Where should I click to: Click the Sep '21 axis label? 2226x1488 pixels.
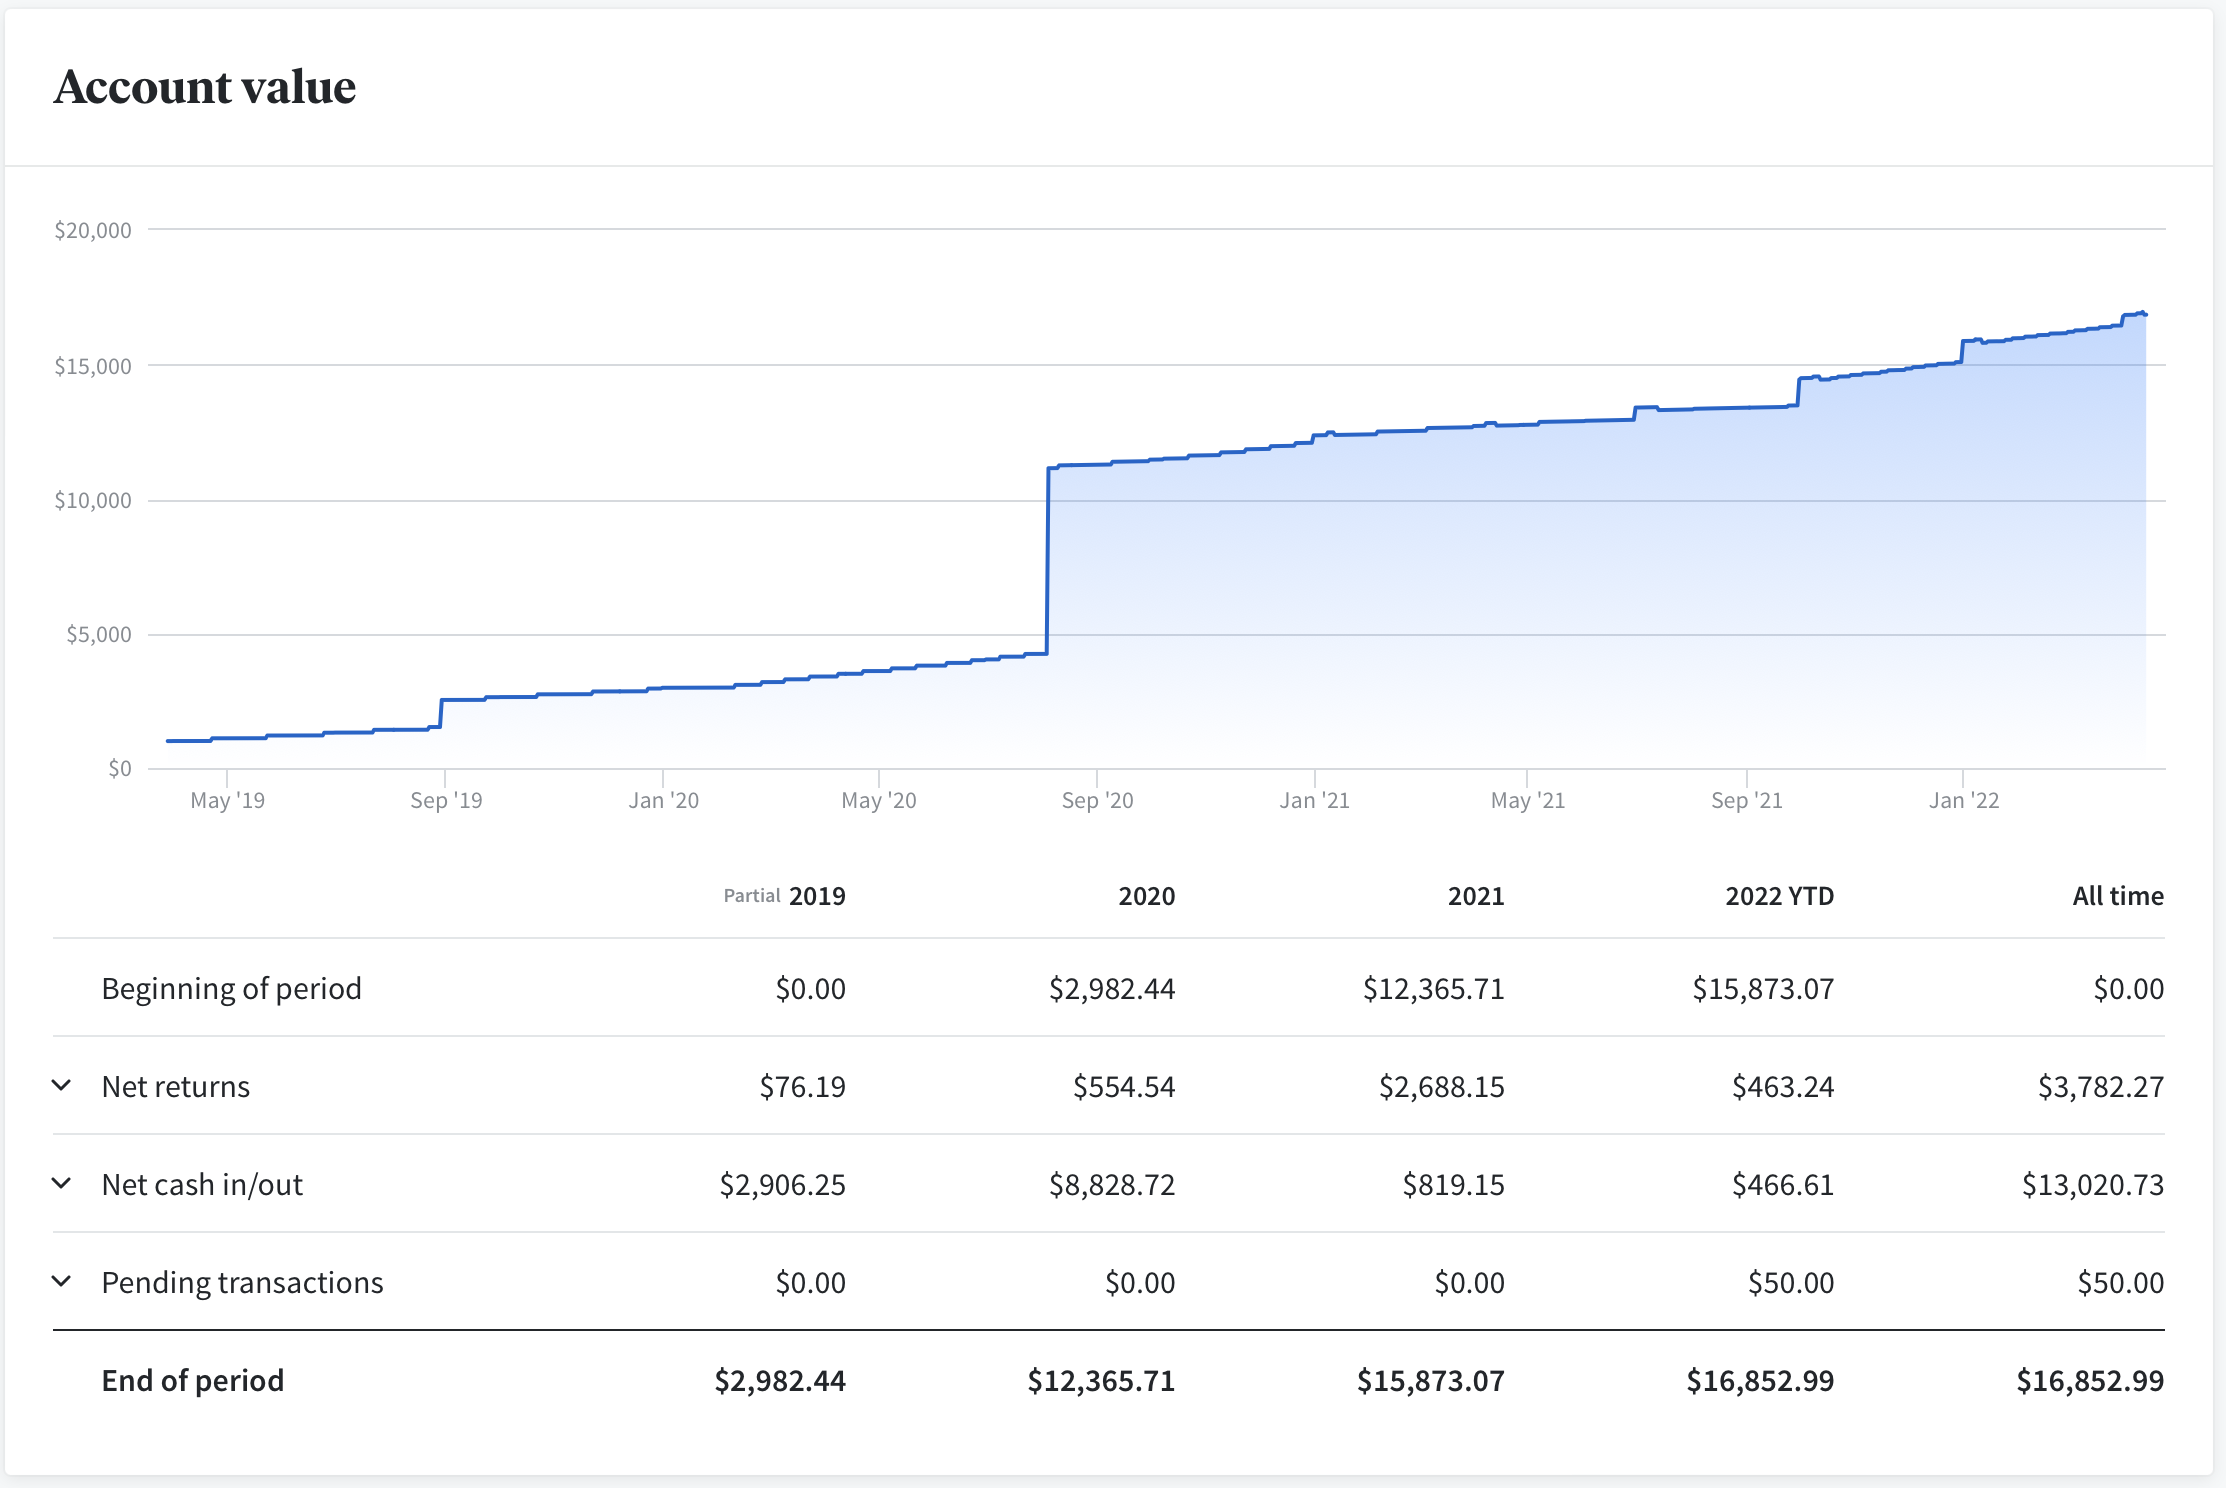(1747, 800)
